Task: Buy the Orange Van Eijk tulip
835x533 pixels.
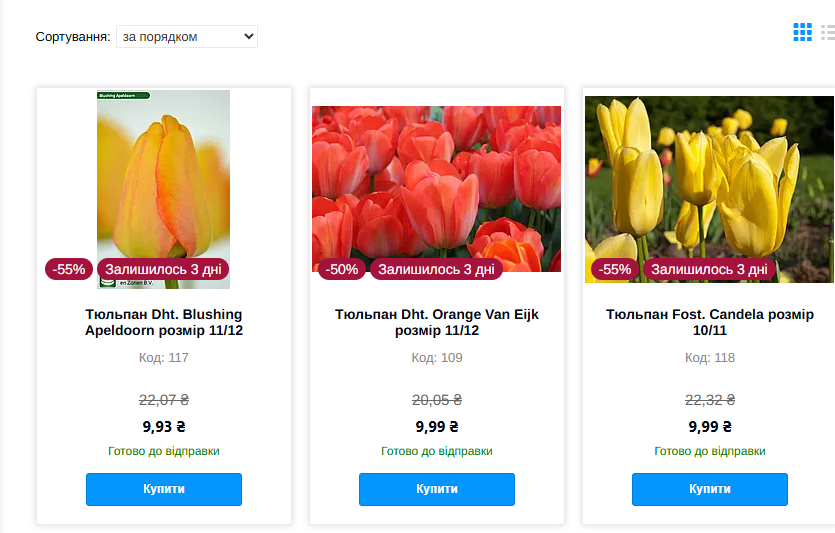Action: click(437, 489)
